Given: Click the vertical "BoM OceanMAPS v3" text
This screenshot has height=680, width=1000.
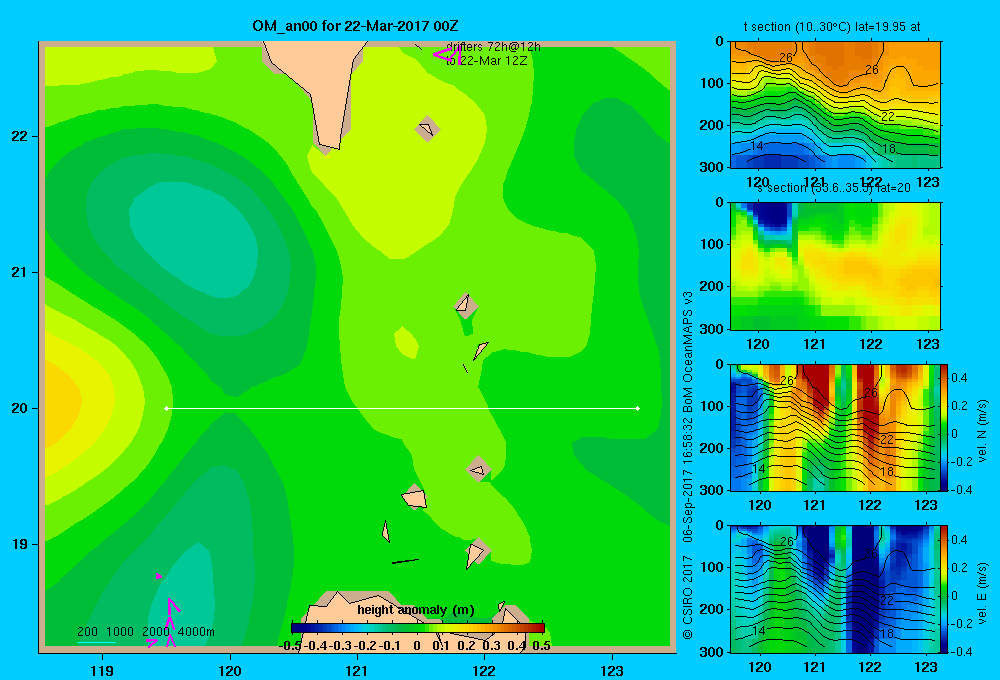Looking at the screenshot, I should 688,352.
